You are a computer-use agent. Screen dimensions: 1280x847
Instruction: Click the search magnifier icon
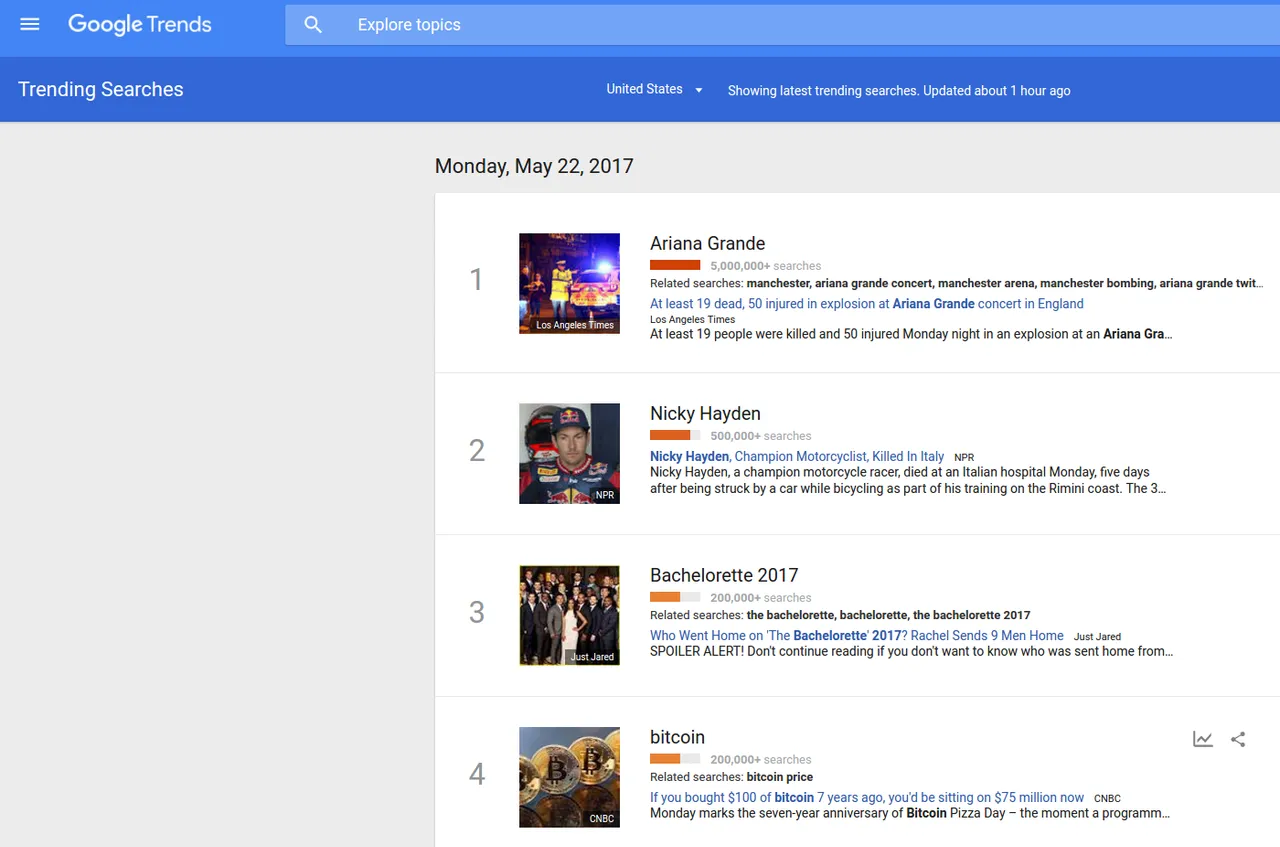[313, 25]
